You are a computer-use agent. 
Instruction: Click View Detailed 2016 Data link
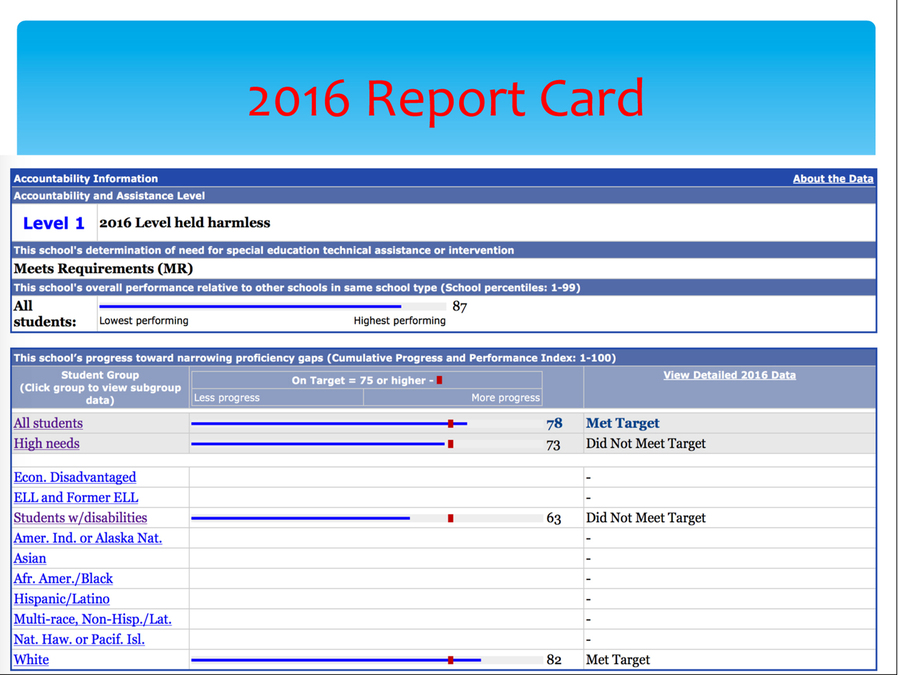[x=729, y=375]
